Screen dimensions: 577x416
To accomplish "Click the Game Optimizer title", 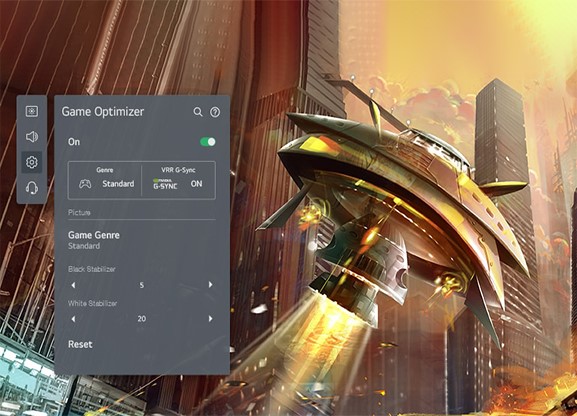I will pos(103,112).
